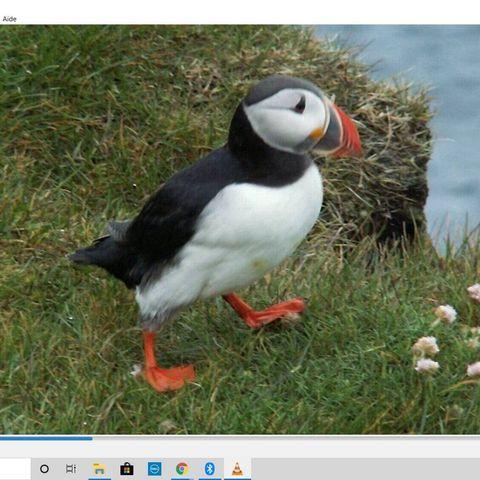Open the Bluetooth app taskbar icon

(x=210, y=469)
